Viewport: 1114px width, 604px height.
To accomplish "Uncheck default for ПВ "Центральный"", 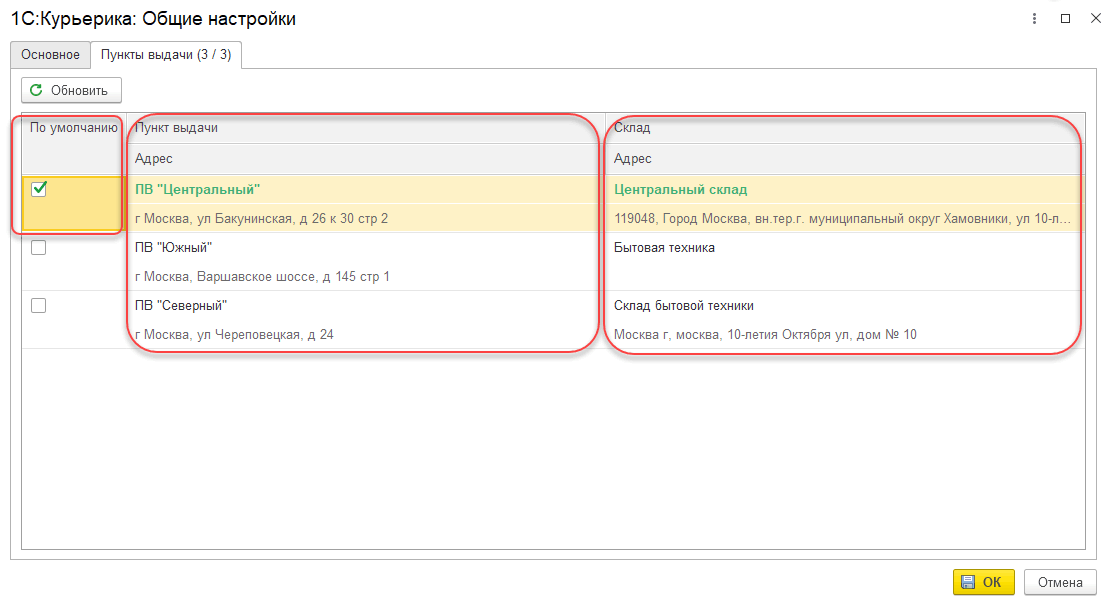I will click(39, 189).
